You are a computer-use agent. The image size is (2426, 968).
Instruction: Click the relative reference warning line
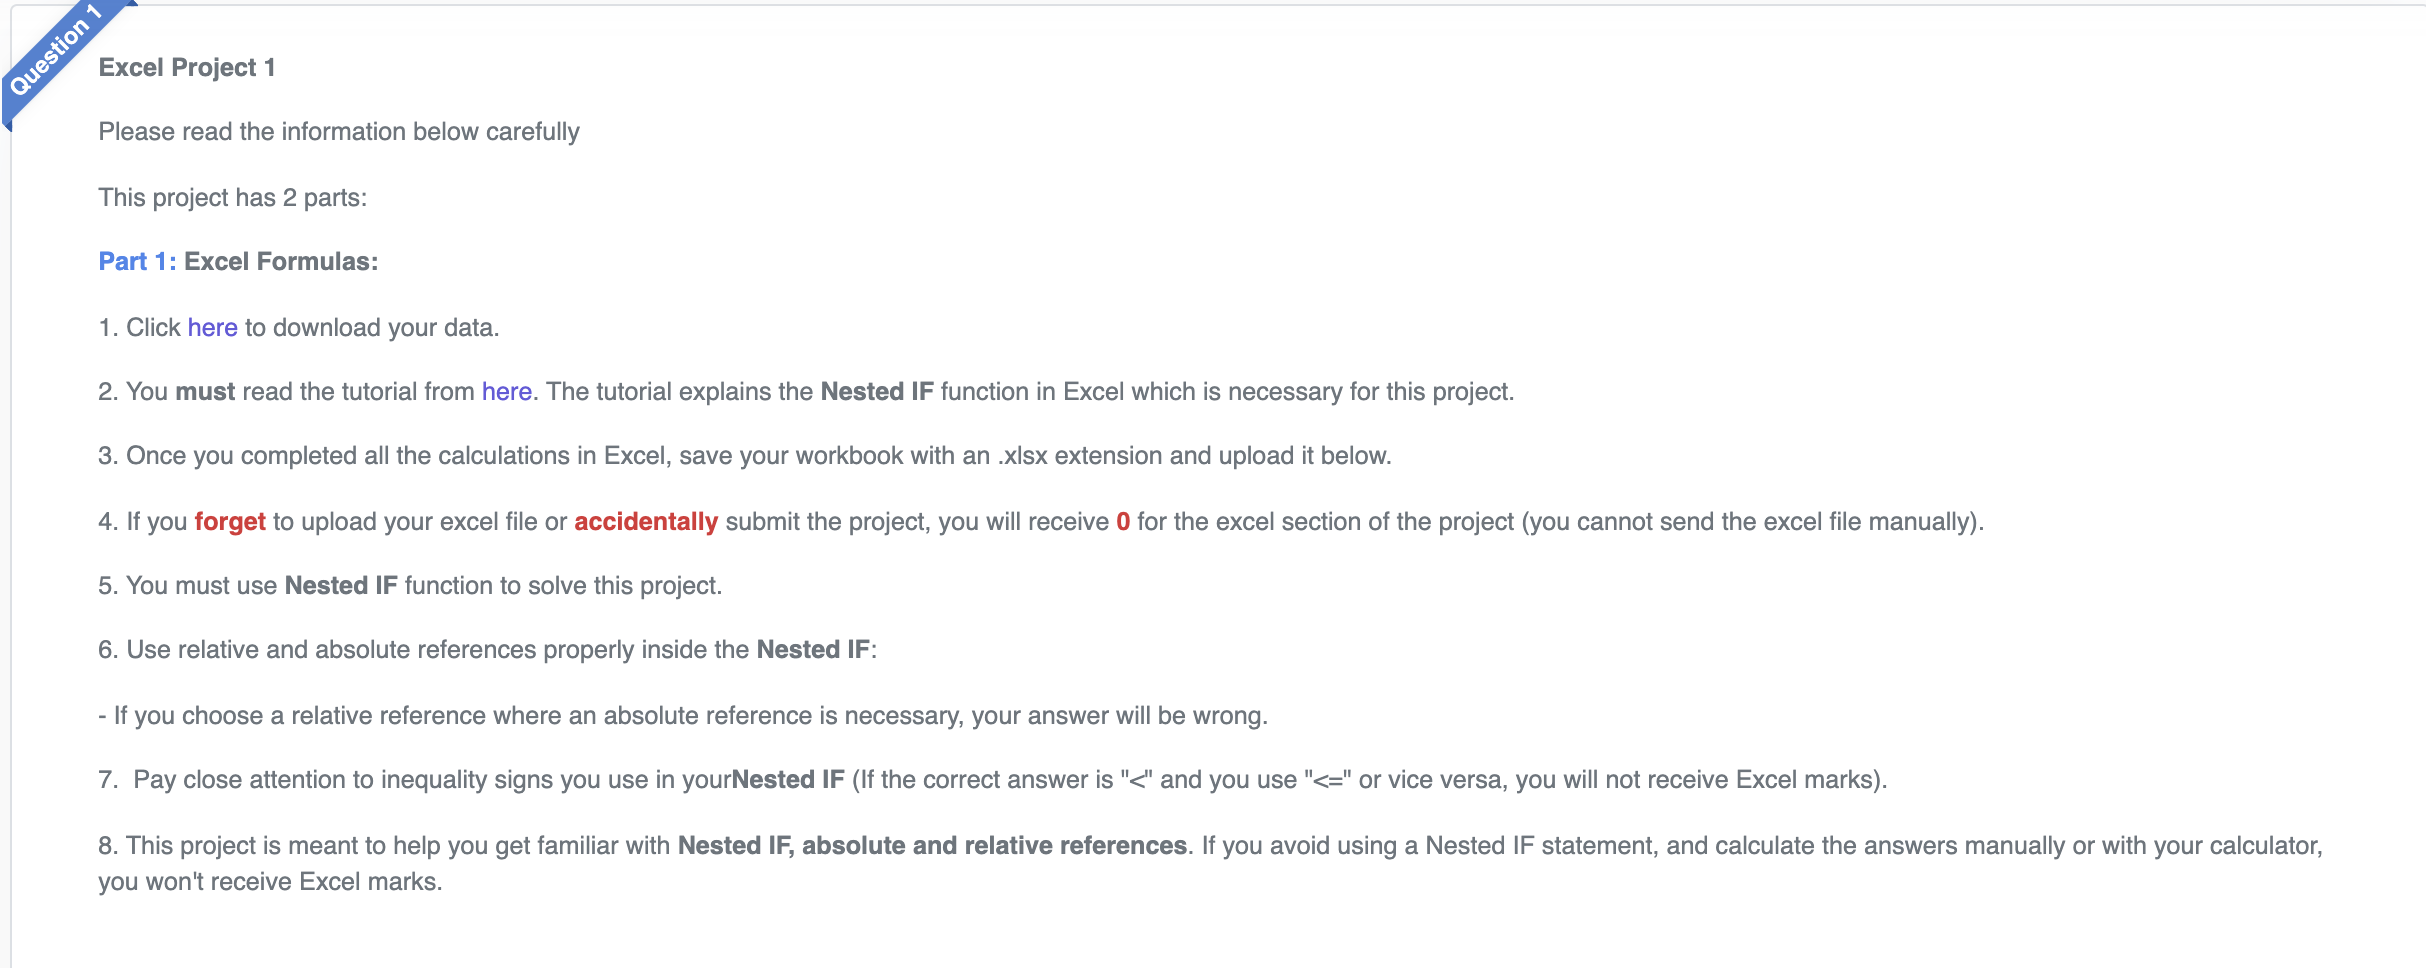click(683, 716)
